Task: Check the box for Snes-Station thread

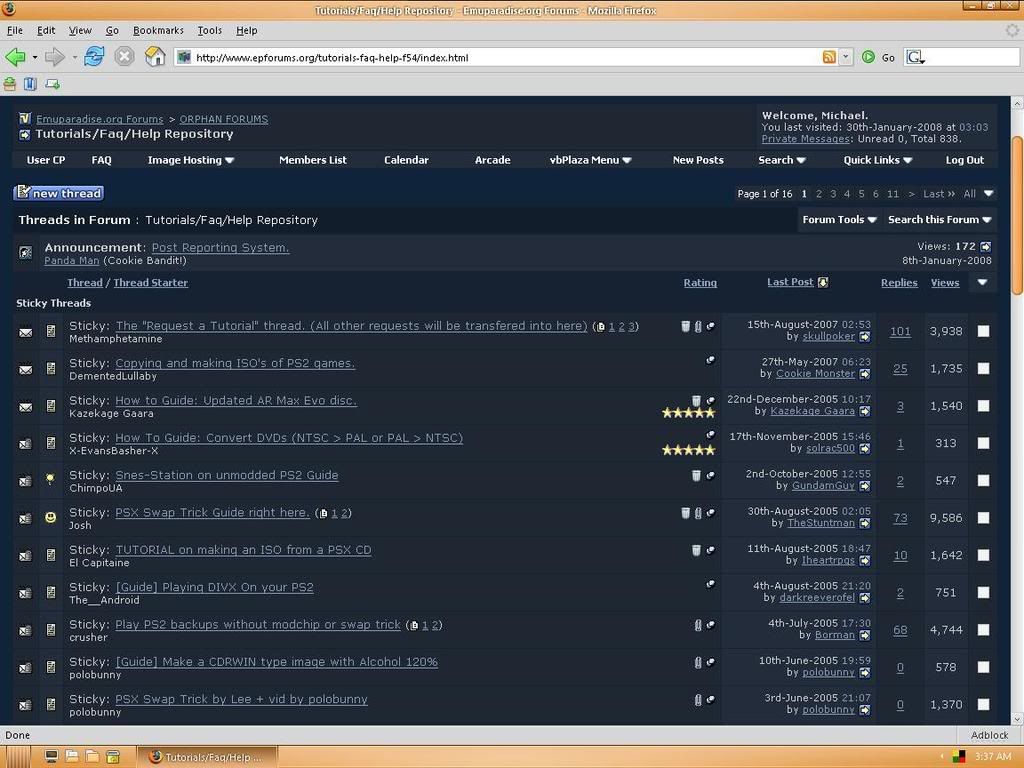Action: pyautogui.click(x=983, y=480)
